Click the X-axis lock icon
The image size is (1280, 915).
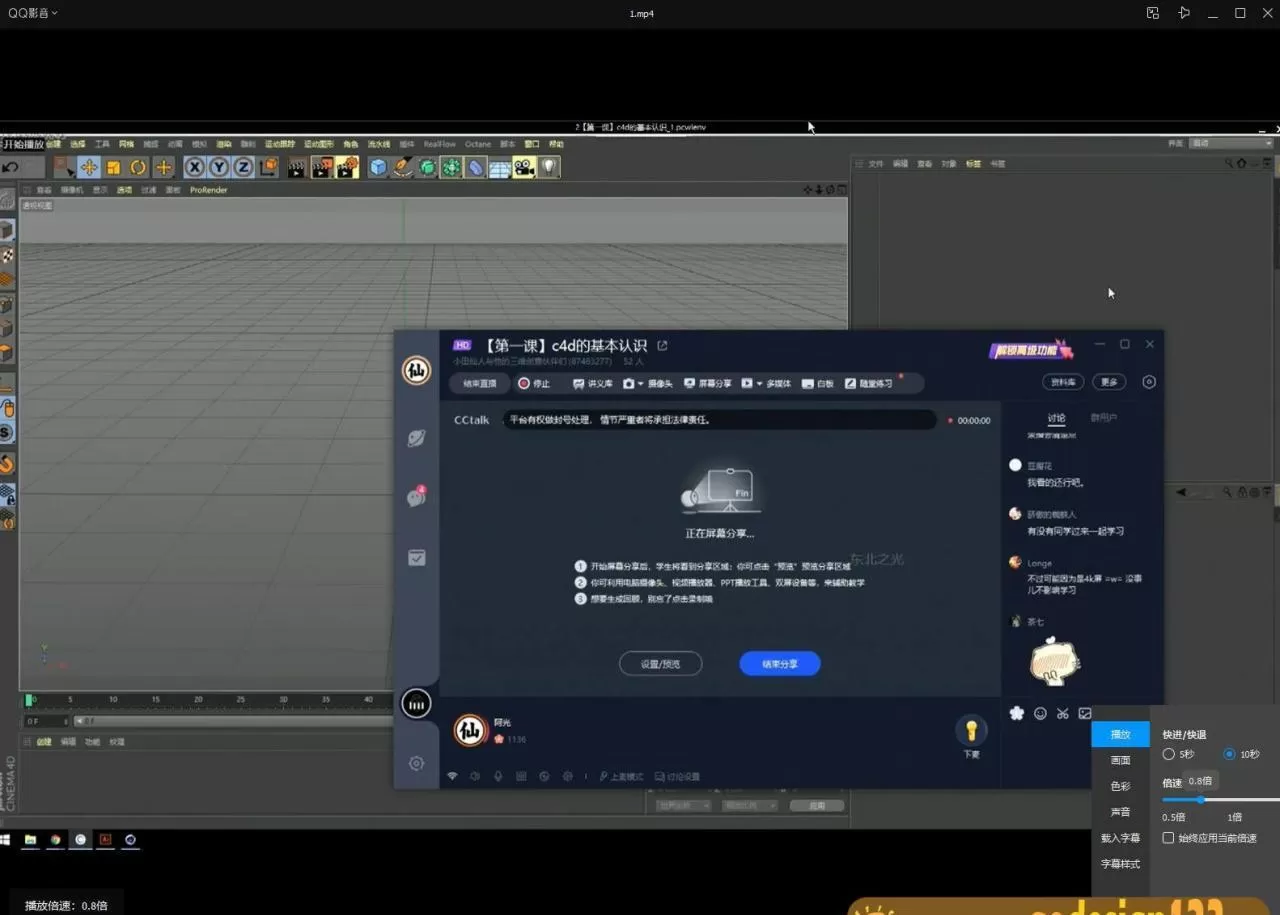[x=195, y=167]
